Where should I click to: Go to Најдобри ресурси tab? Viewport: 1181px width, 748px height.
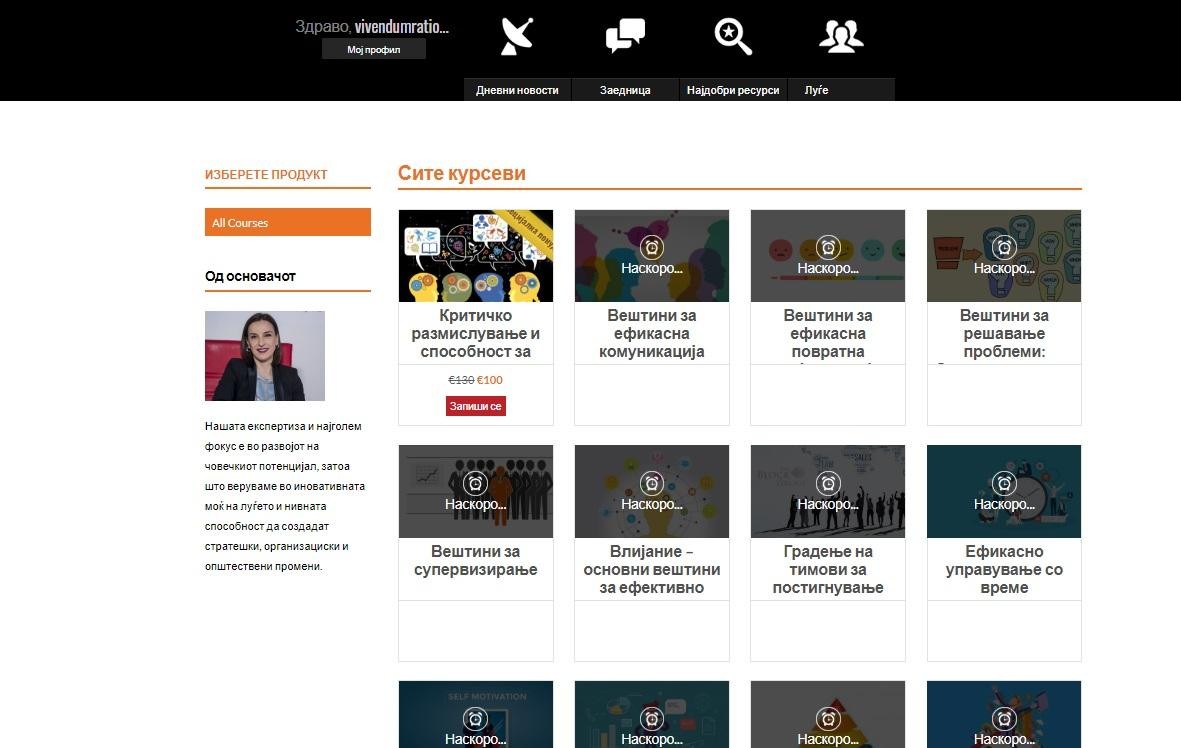point(733,90)
